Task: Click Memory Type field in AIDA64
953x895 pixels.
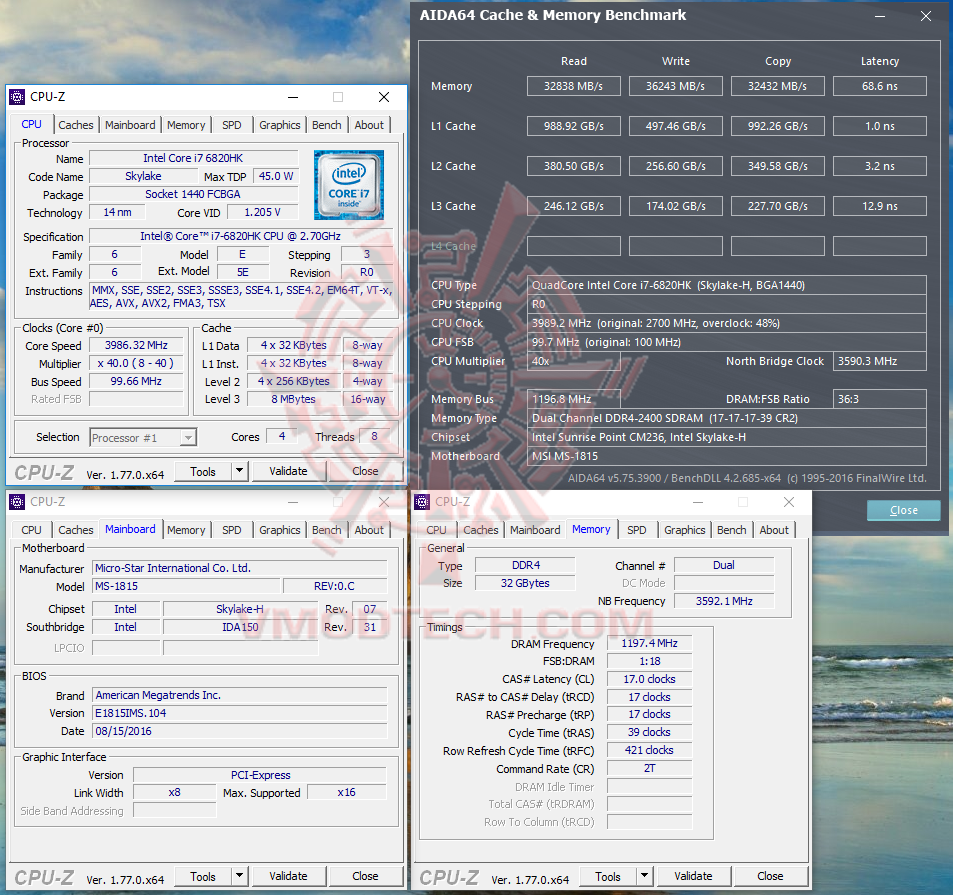Action: [x=727, y=418]
